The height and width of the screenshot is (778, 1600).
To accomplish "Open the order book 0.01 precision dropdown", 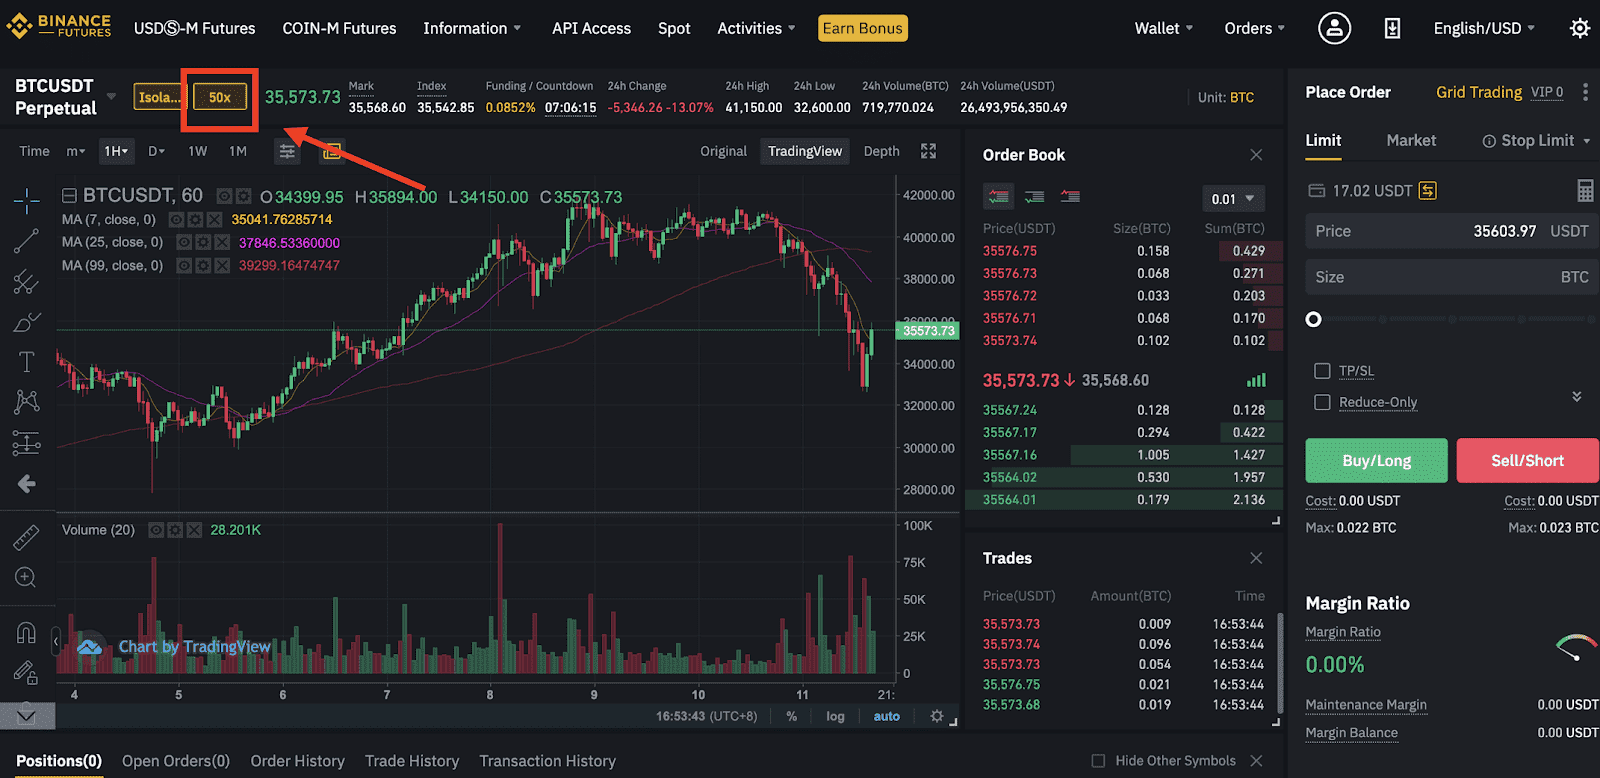I will tap(1233, 199).
